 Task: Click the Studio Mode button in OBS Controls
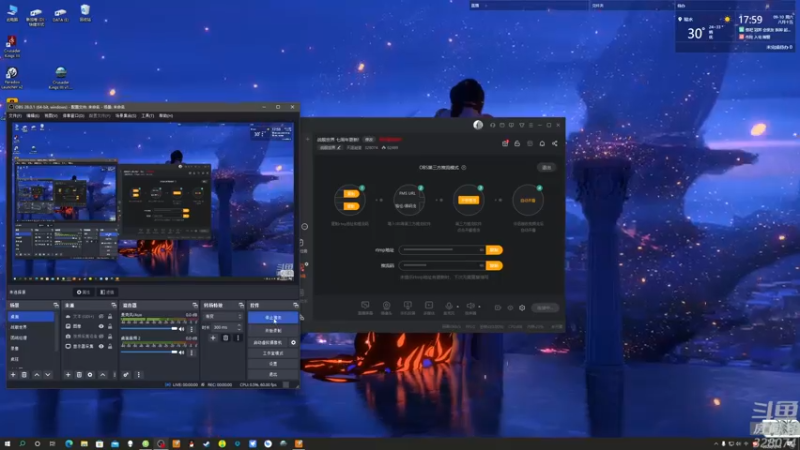273,353
